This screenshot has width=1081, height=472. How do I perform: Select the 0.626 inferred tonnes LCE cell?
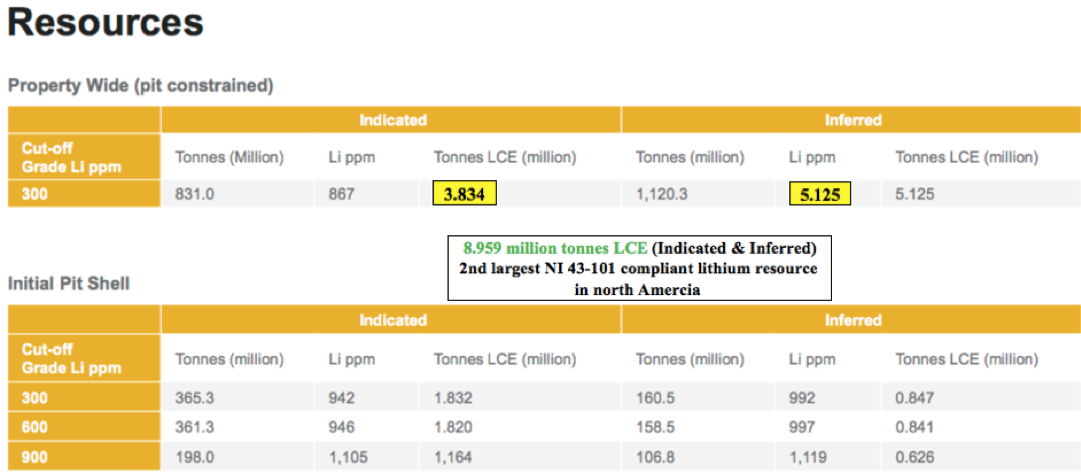[914, 457]
